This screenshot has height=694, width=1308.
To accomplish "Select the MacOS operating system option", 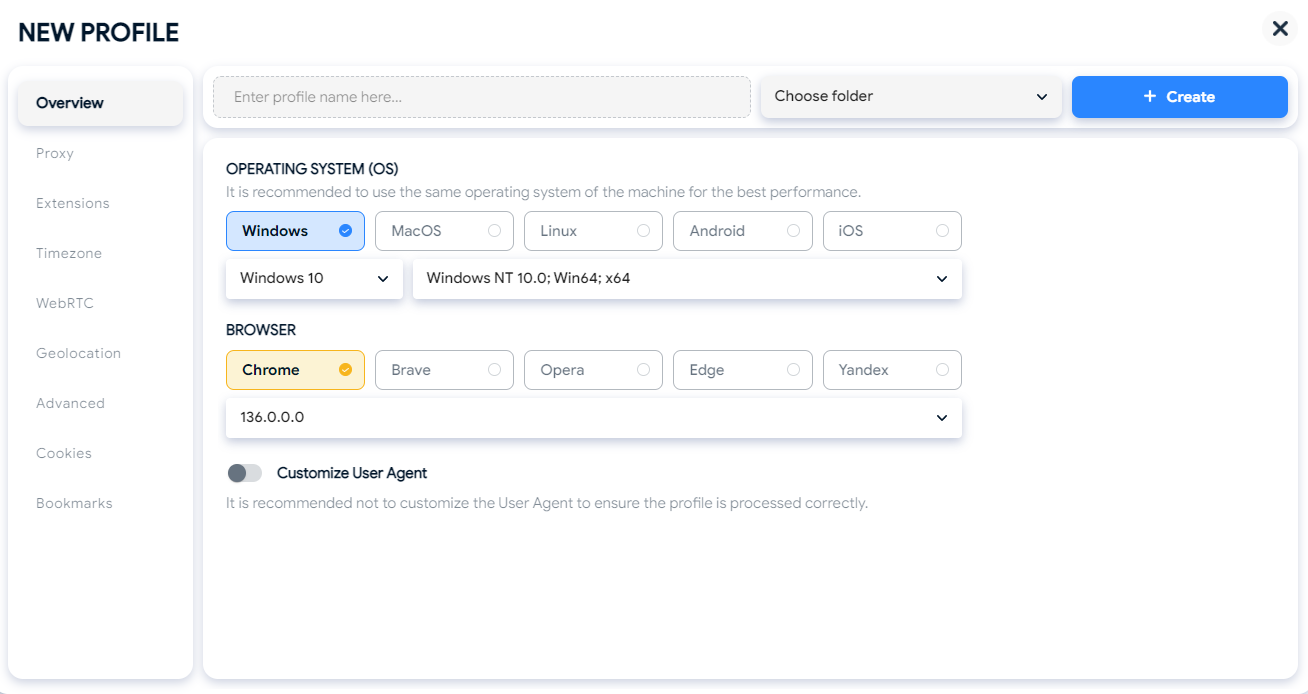I will pos(445,231).
